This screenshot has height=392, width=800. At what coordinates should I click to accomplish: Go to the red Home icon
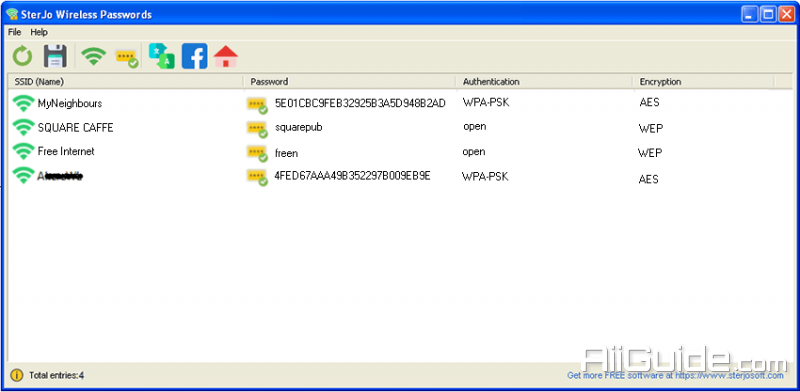[226, 56]
